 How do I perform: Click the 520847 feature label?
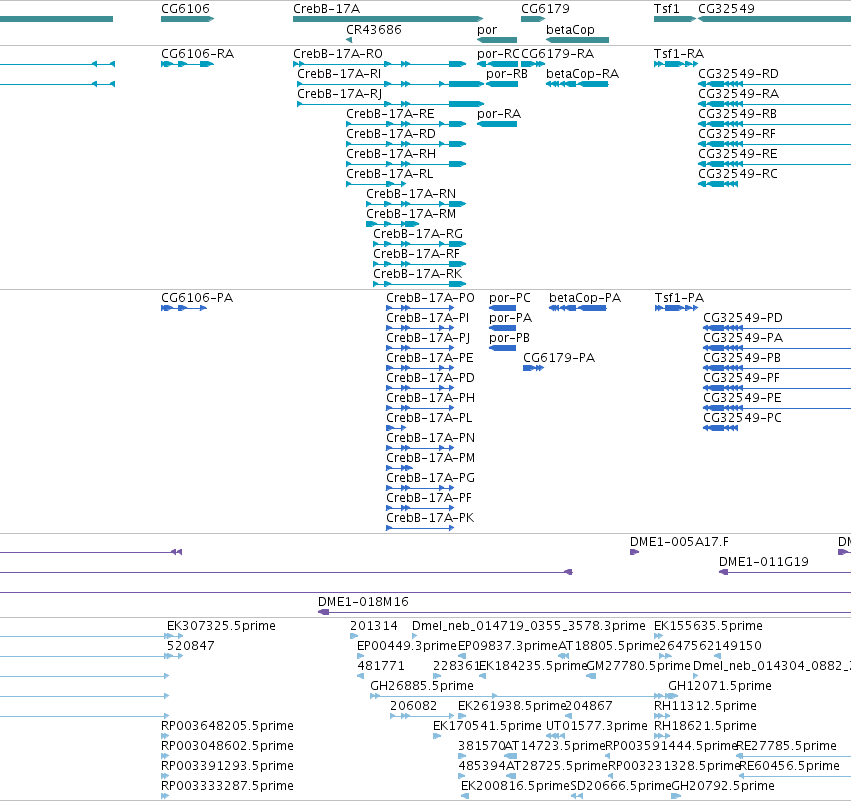pos(190,646)
